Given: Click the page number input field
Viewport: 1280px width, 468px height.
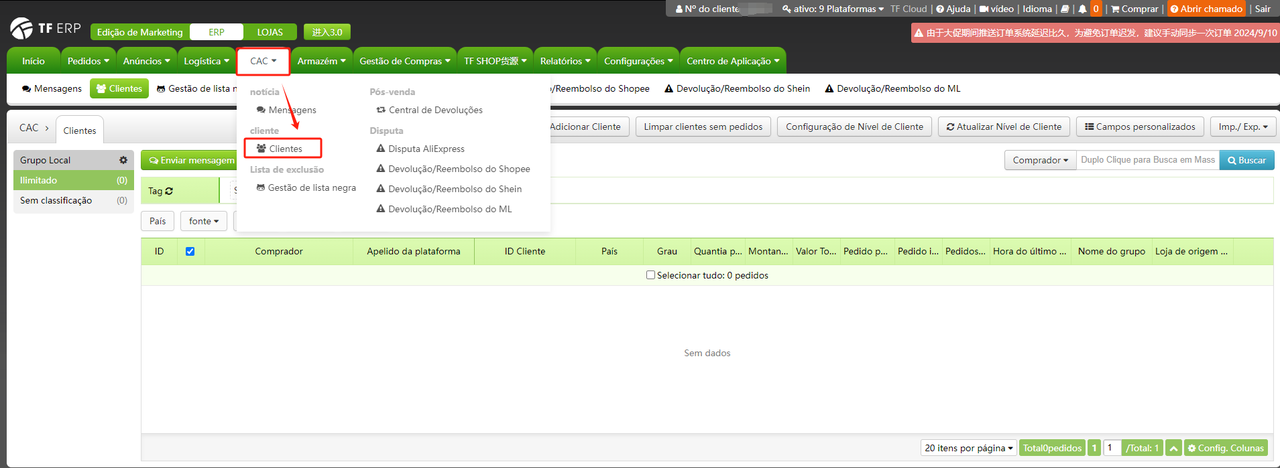Looking at the screenshot, I should pos(1112,448).
